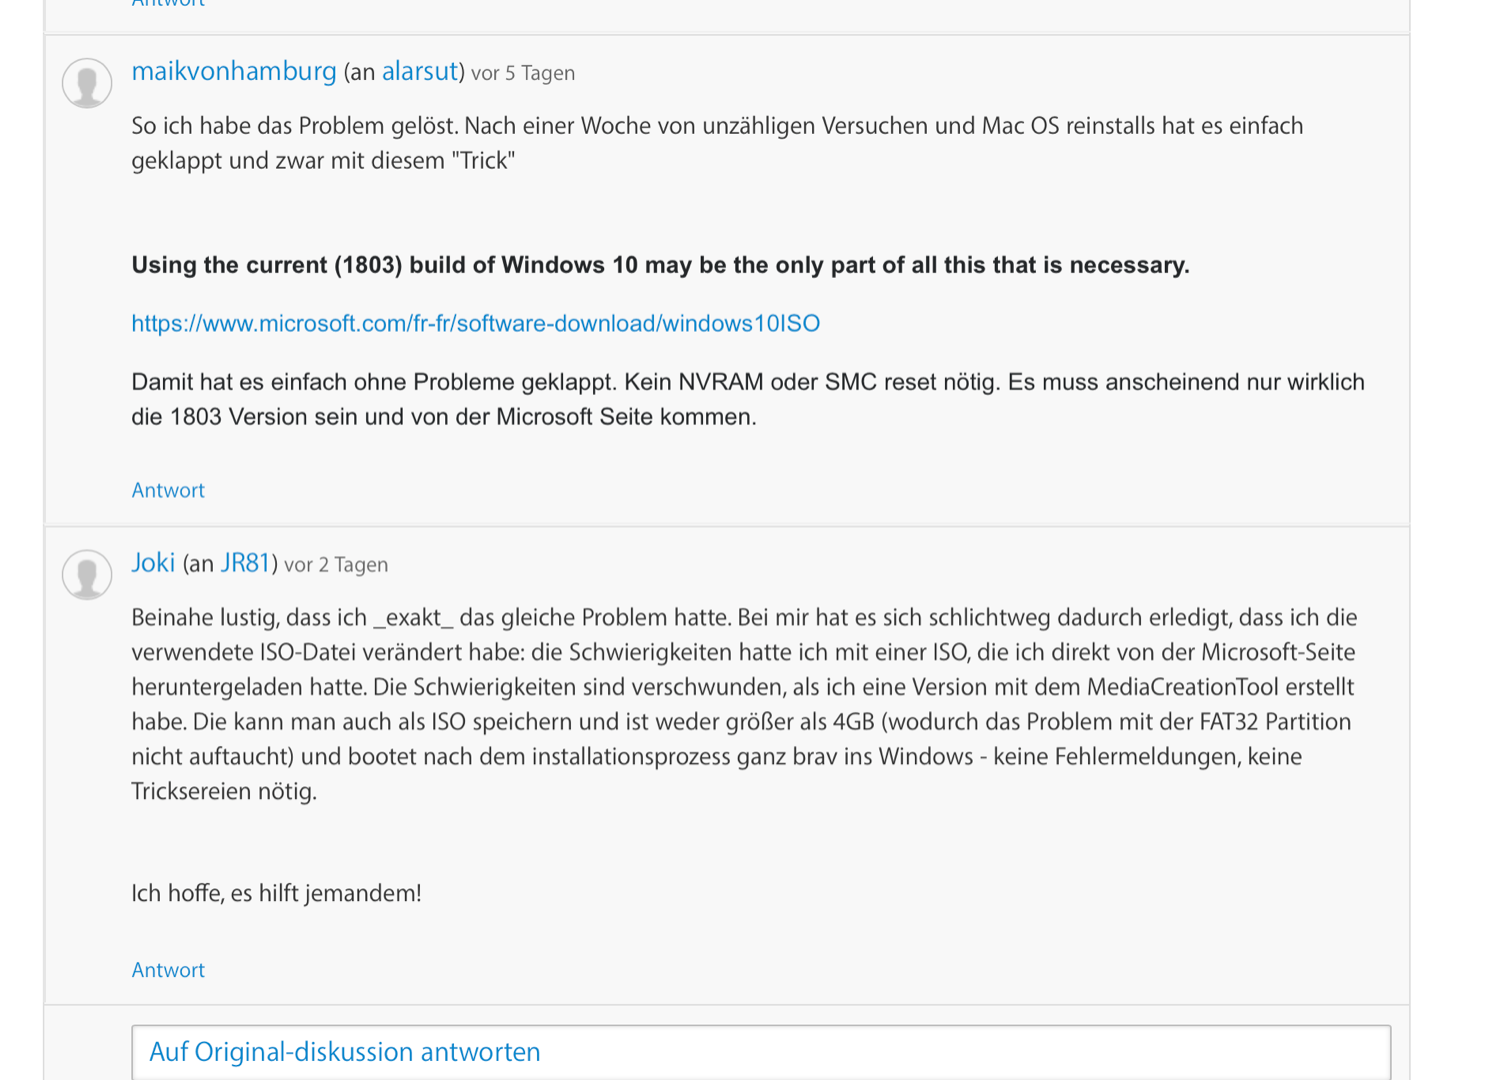Click maikvonhamburg's profile avatar icon

pos(87,83)
